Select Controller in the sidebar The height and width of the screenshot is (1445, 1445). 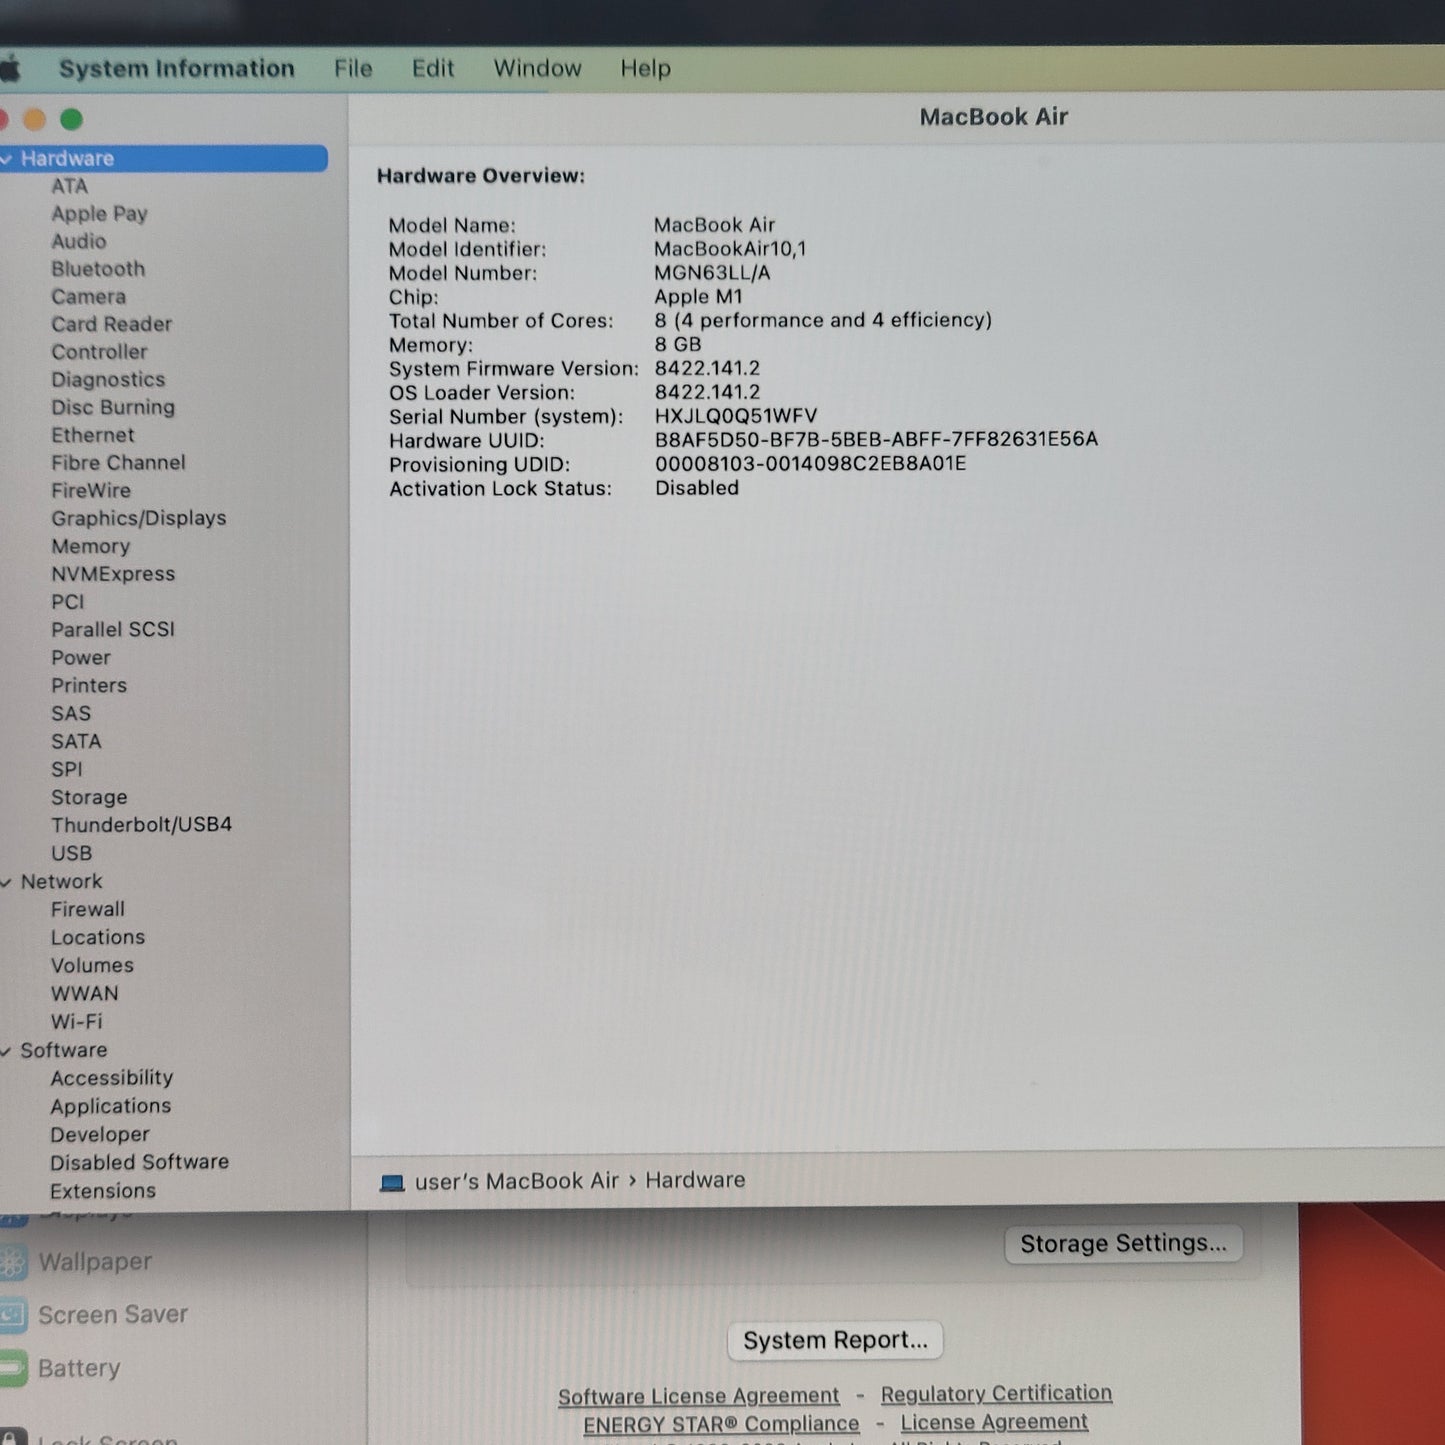tap(99, 352)
